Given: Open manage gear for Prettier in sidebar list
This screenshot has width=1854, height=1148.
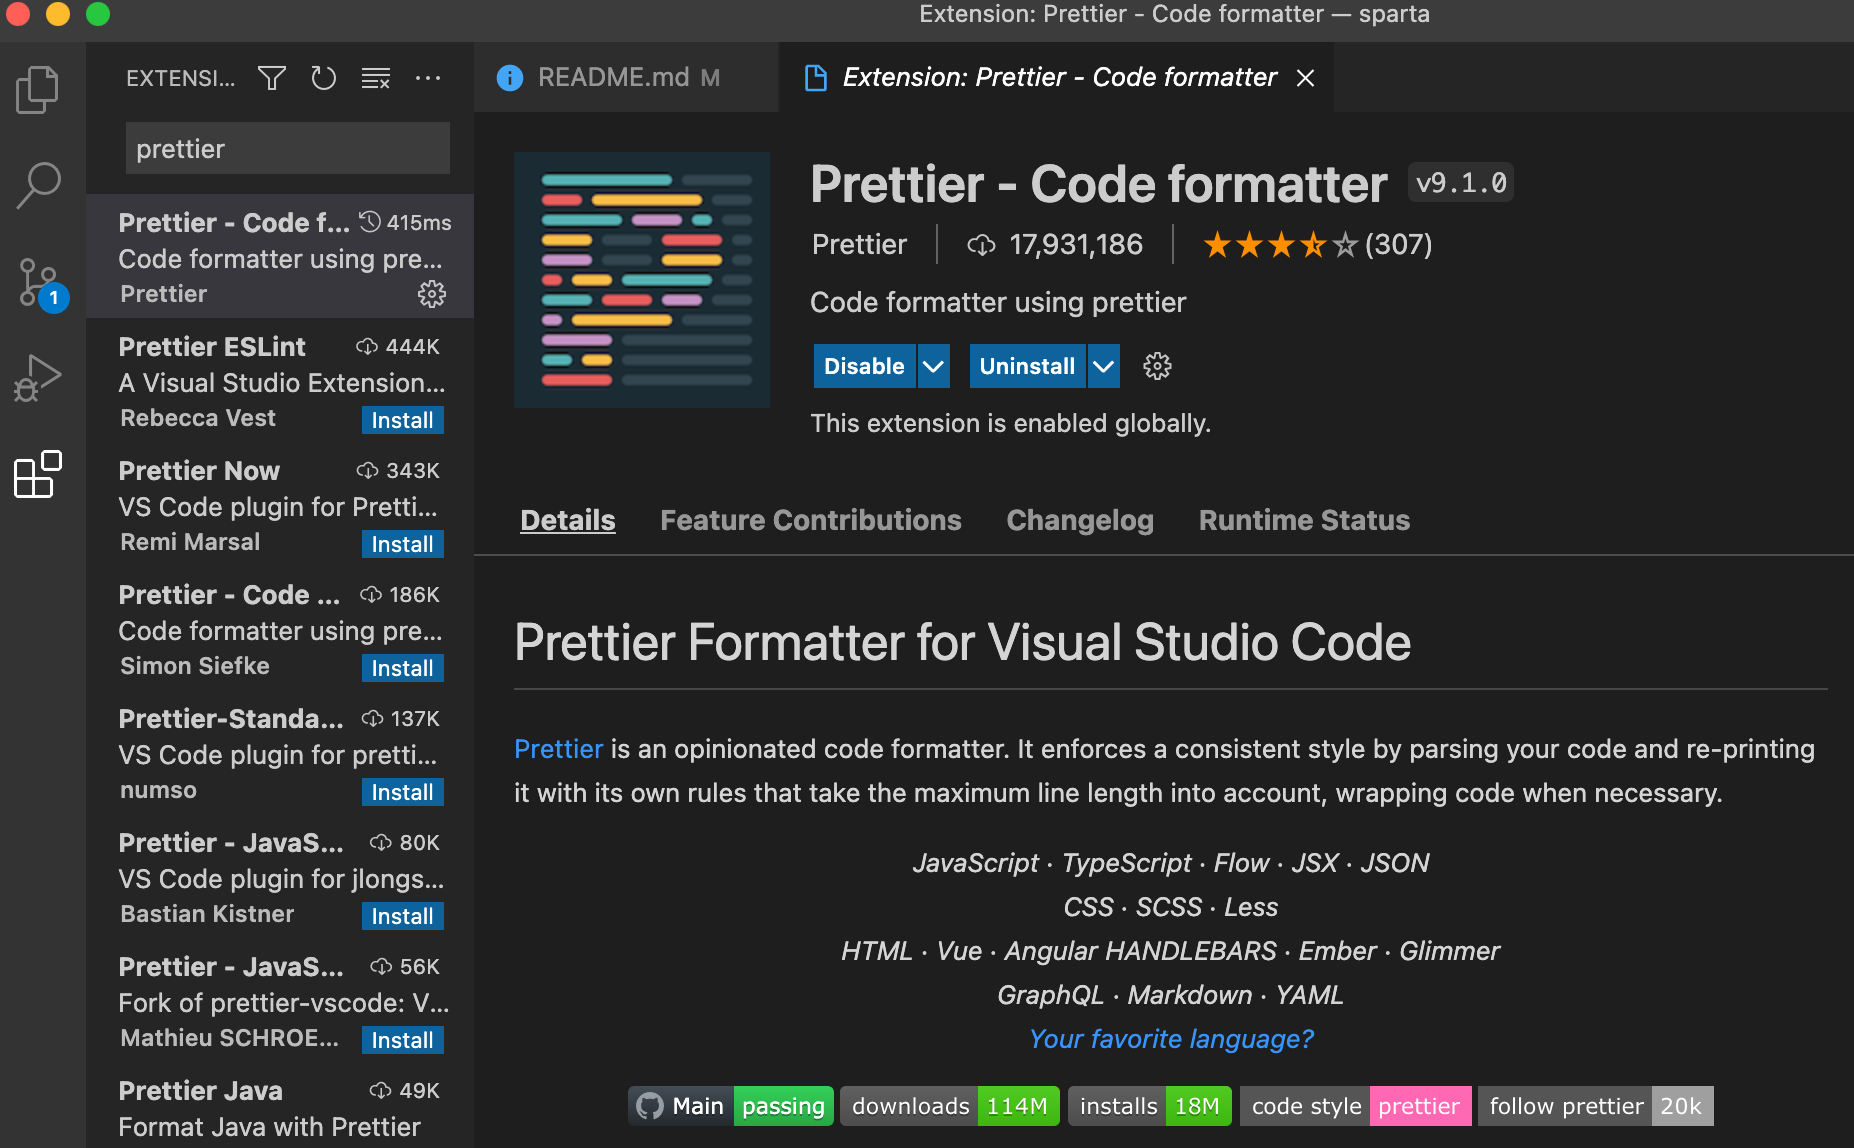Looking at the screenshot, I should tap(432, 294).
